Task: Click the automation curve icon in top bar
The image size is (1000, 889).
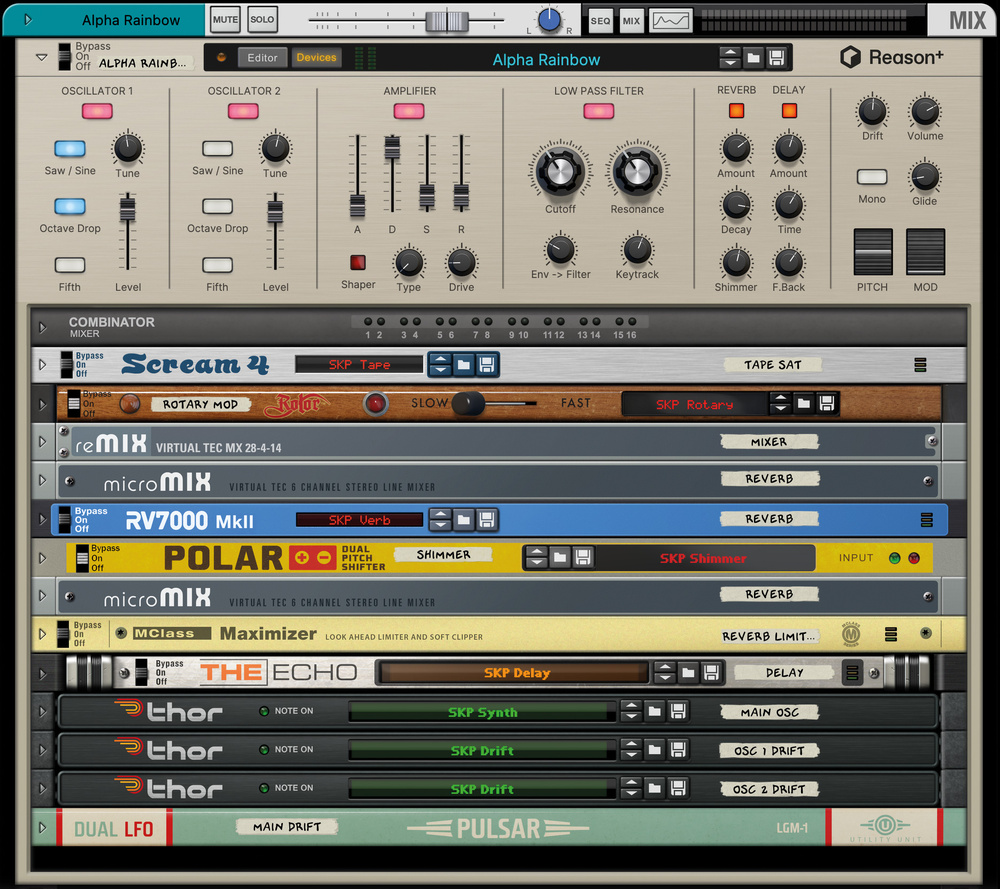Action: 671,20
